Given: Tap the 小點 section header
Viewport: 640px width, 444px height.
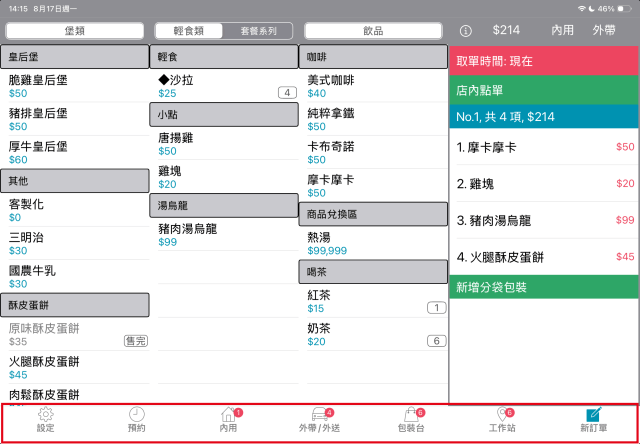Looking at the screenshot, I should (x=224, y=115).
